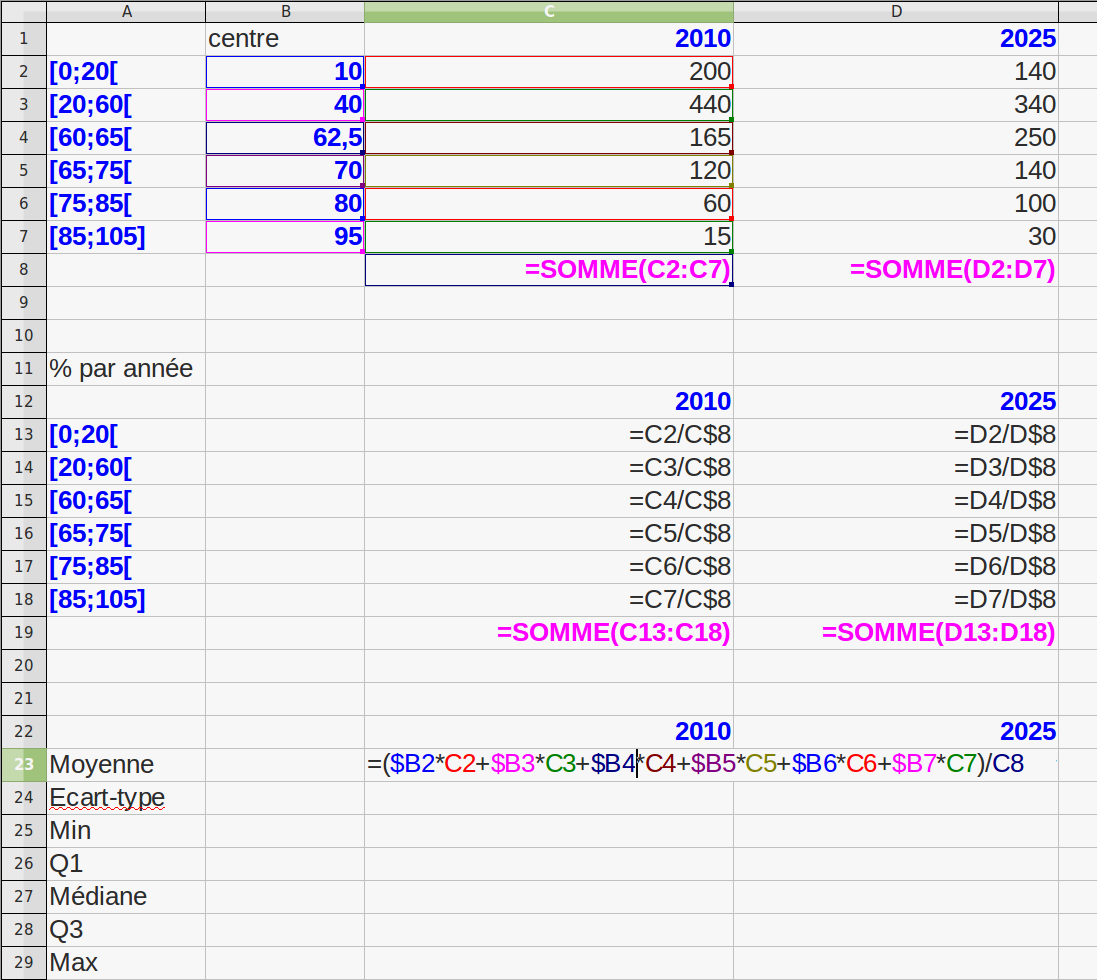Click row 8 header
The image size is (1097, 980).
pyautogui.click(x=23, y=269)
